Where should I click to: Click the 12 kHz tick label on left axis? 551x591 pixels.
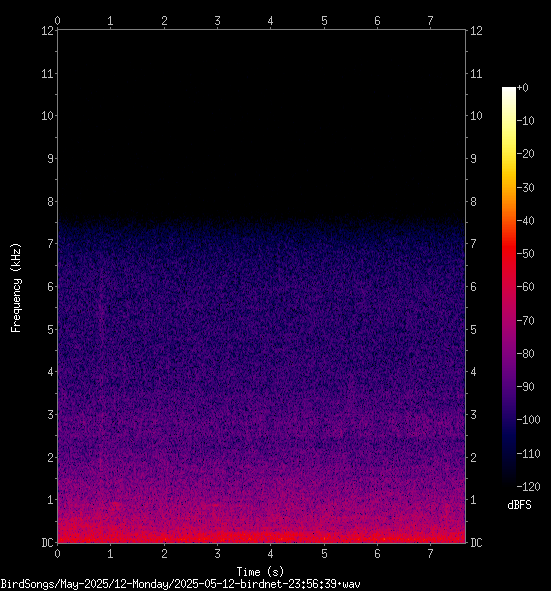48,31
